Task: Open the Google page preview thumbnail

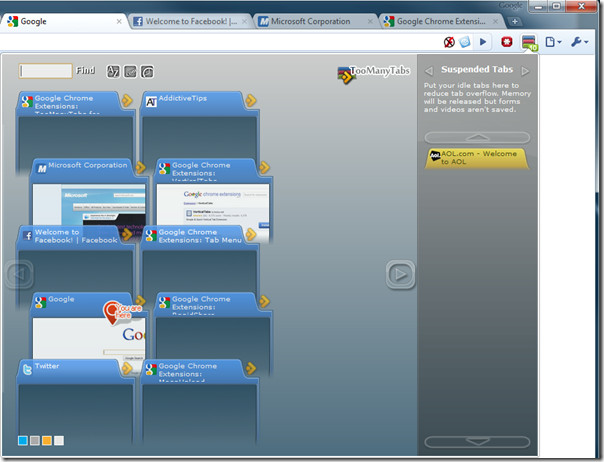Action: pos(89,338)
